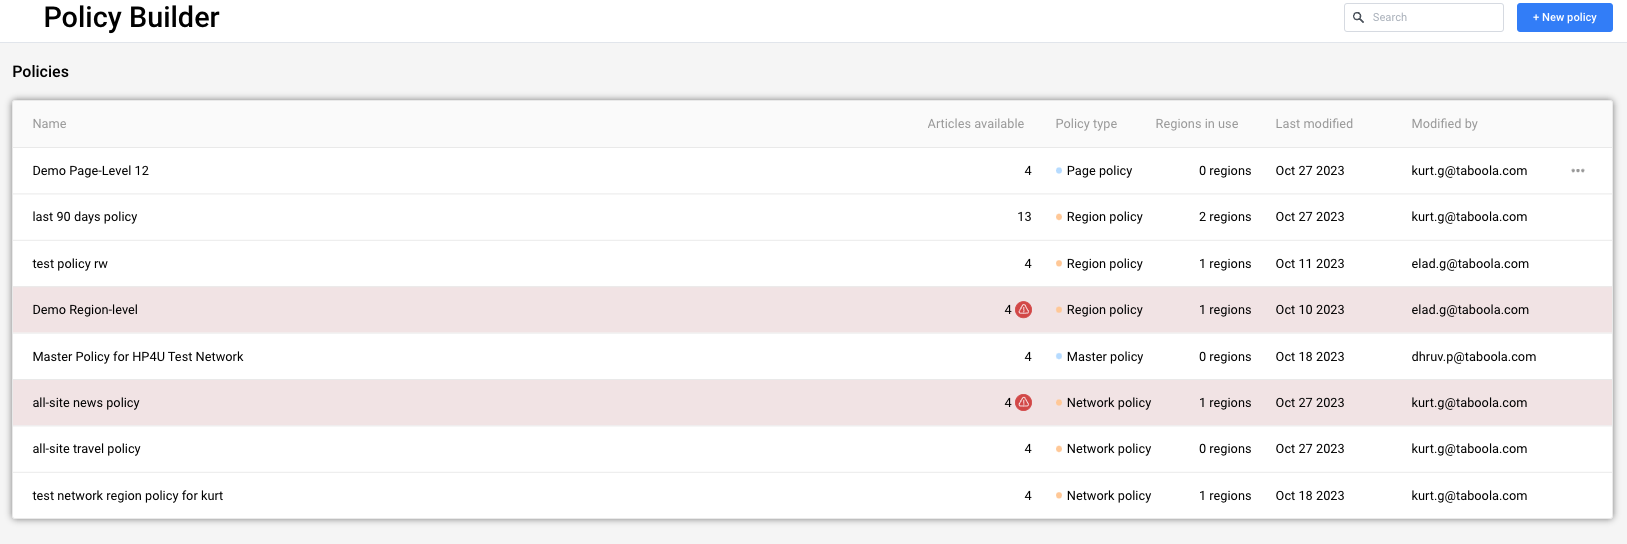Click the Regions in use column header
Viewport: 1627px width, 544px height.
tap(1196, 124)
